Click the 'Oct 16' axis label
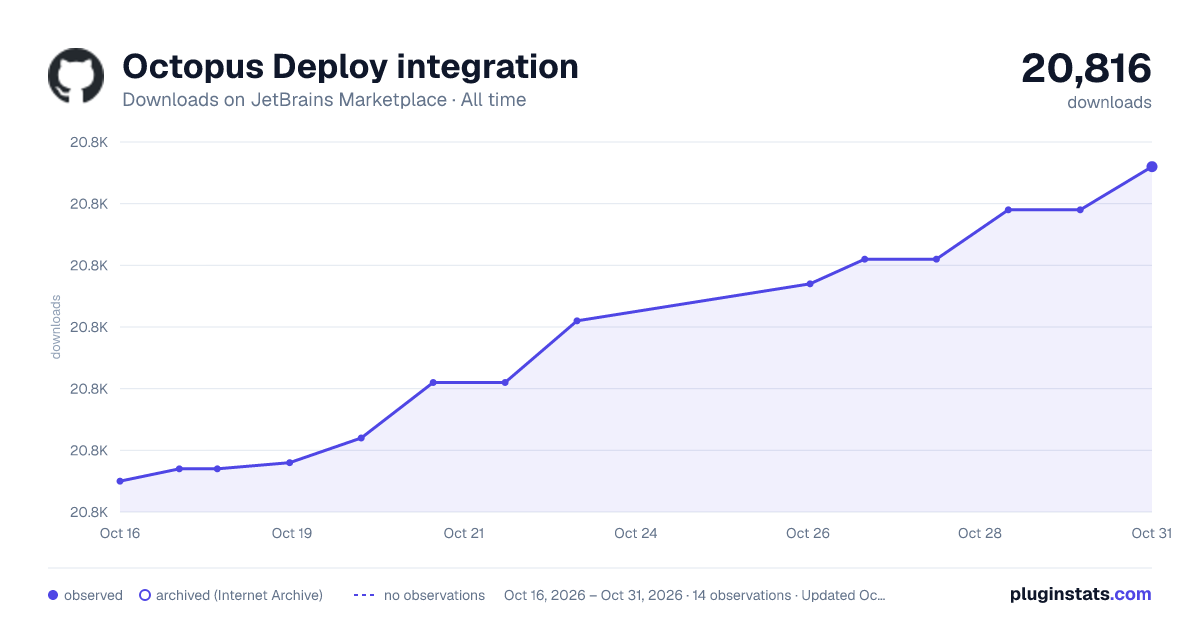This screenshot has height=630, width=1200. pos(120,533)
